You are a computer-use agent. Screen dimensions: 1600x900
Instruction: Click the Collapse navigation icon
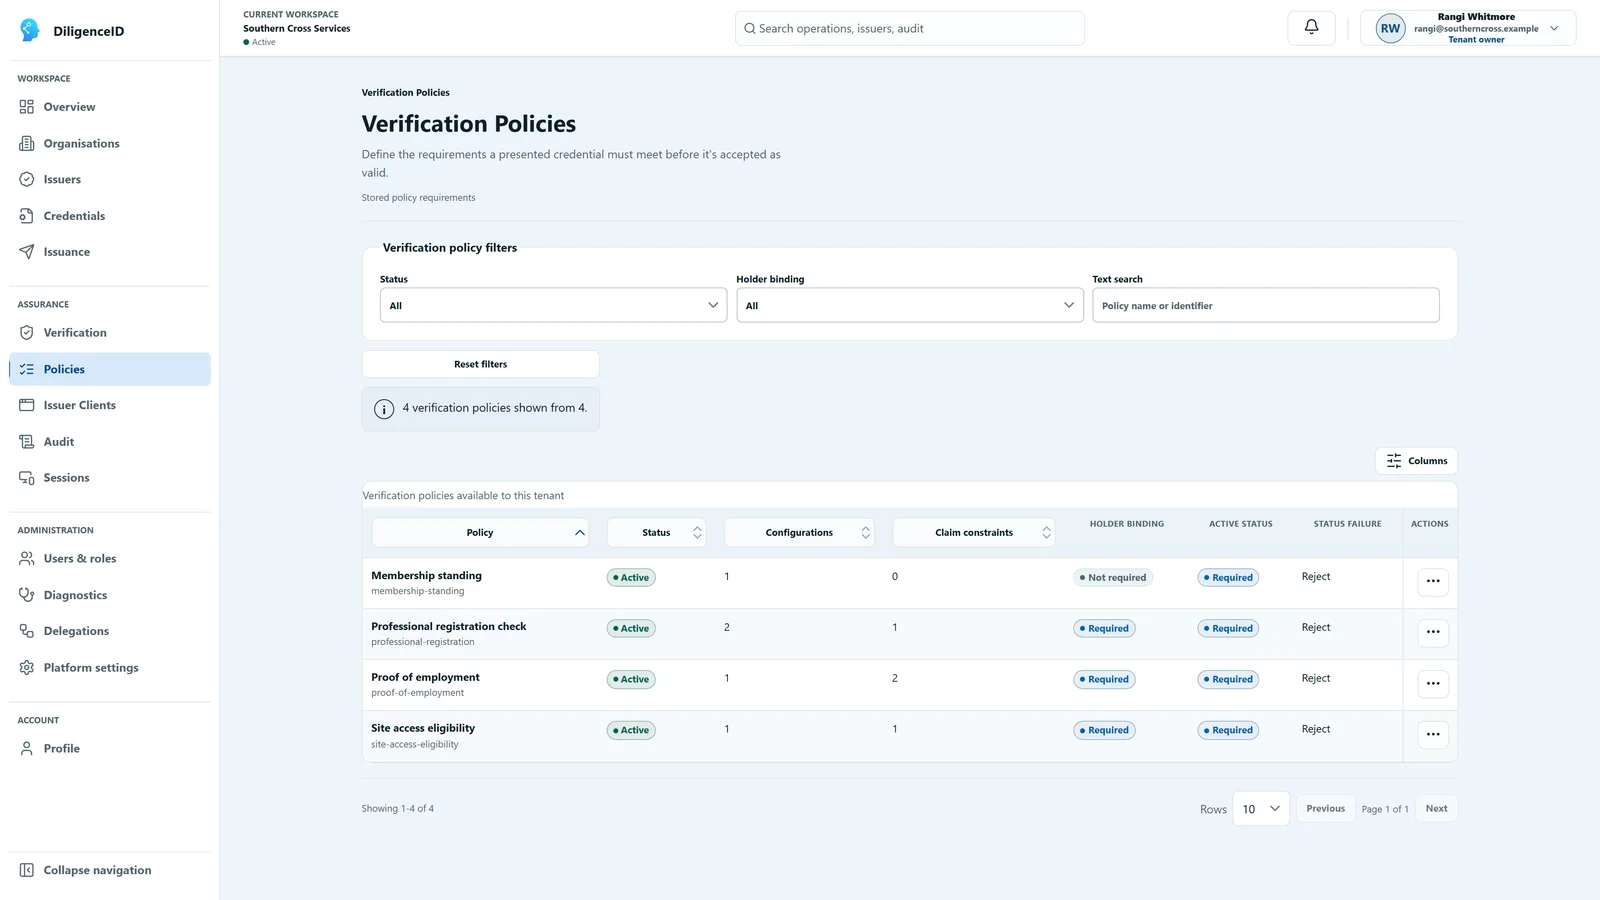point(27,870)
